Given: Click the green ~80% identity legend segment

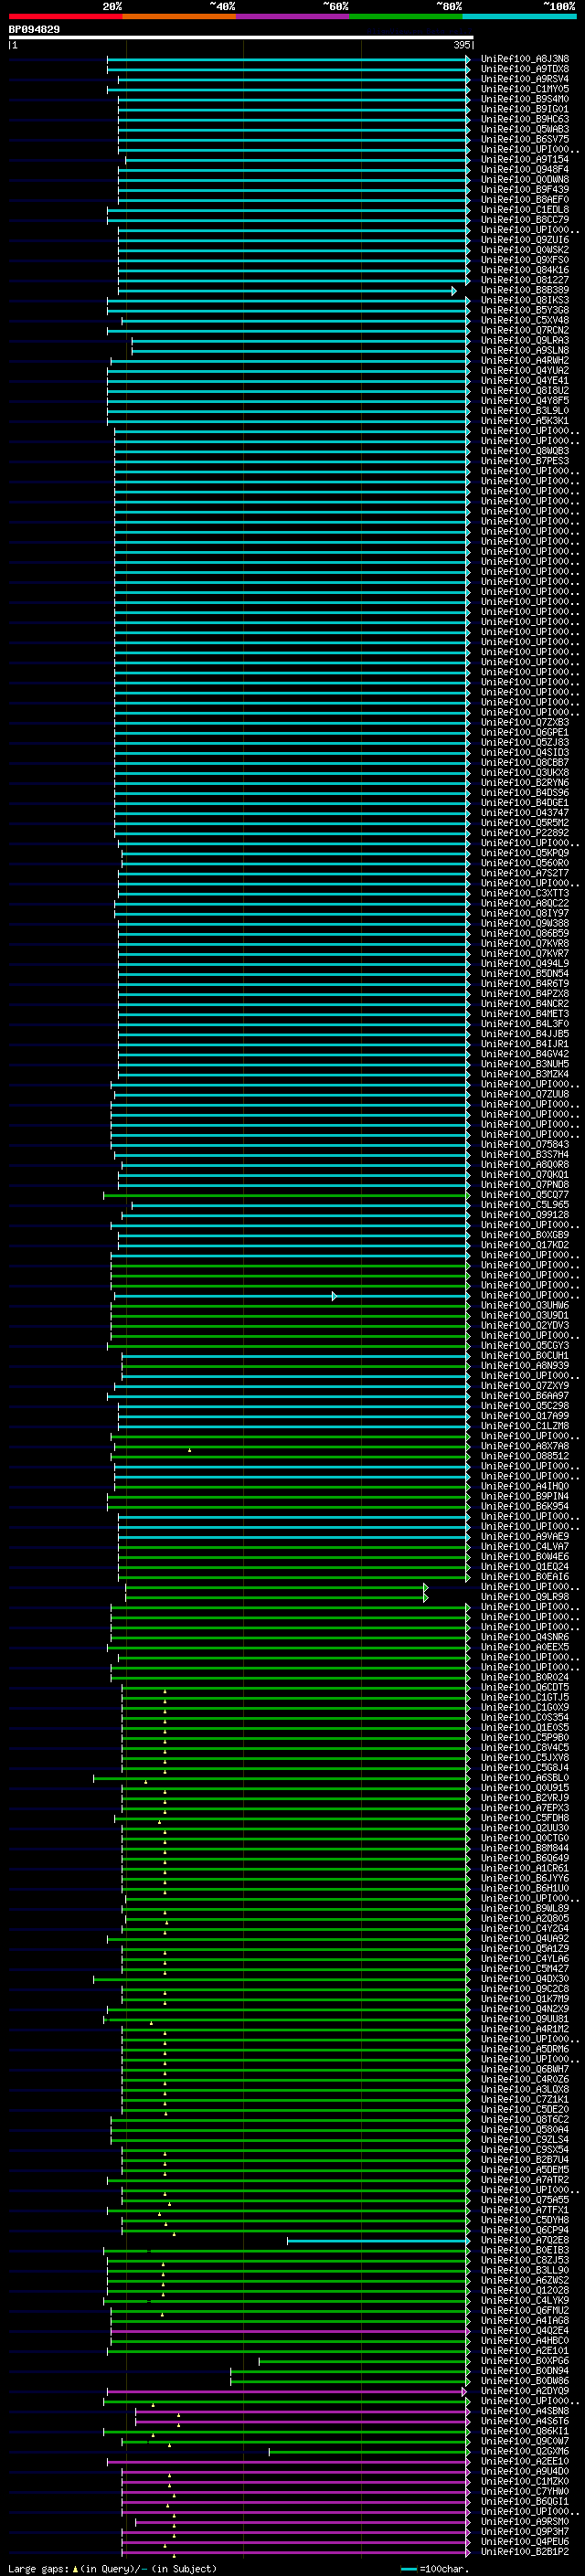Looking at the screenshot, I should 406,16.
